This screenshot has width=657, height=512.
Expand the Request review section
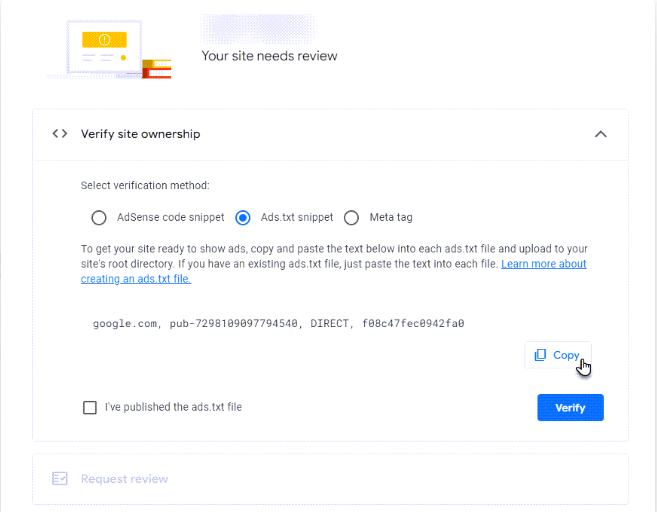tap(124, 479)
